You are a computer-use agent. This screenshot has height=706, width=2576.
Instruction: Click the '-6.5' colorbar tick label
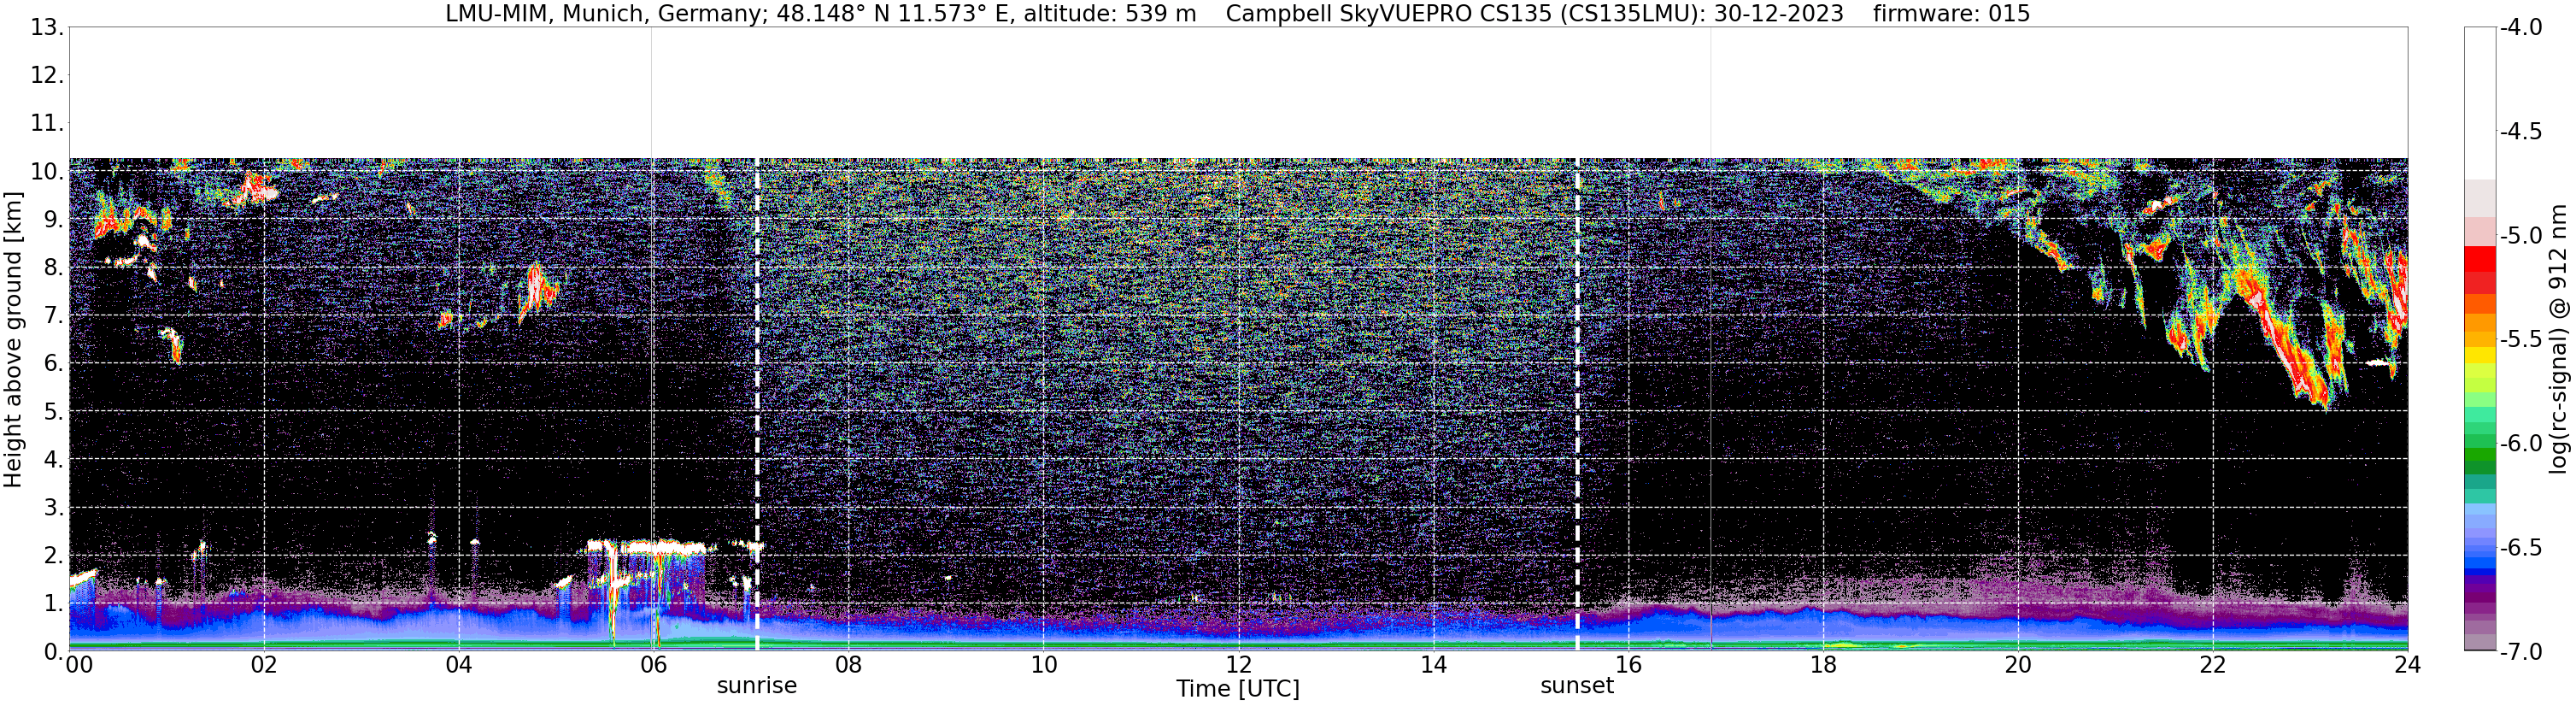pos(2520,547)
